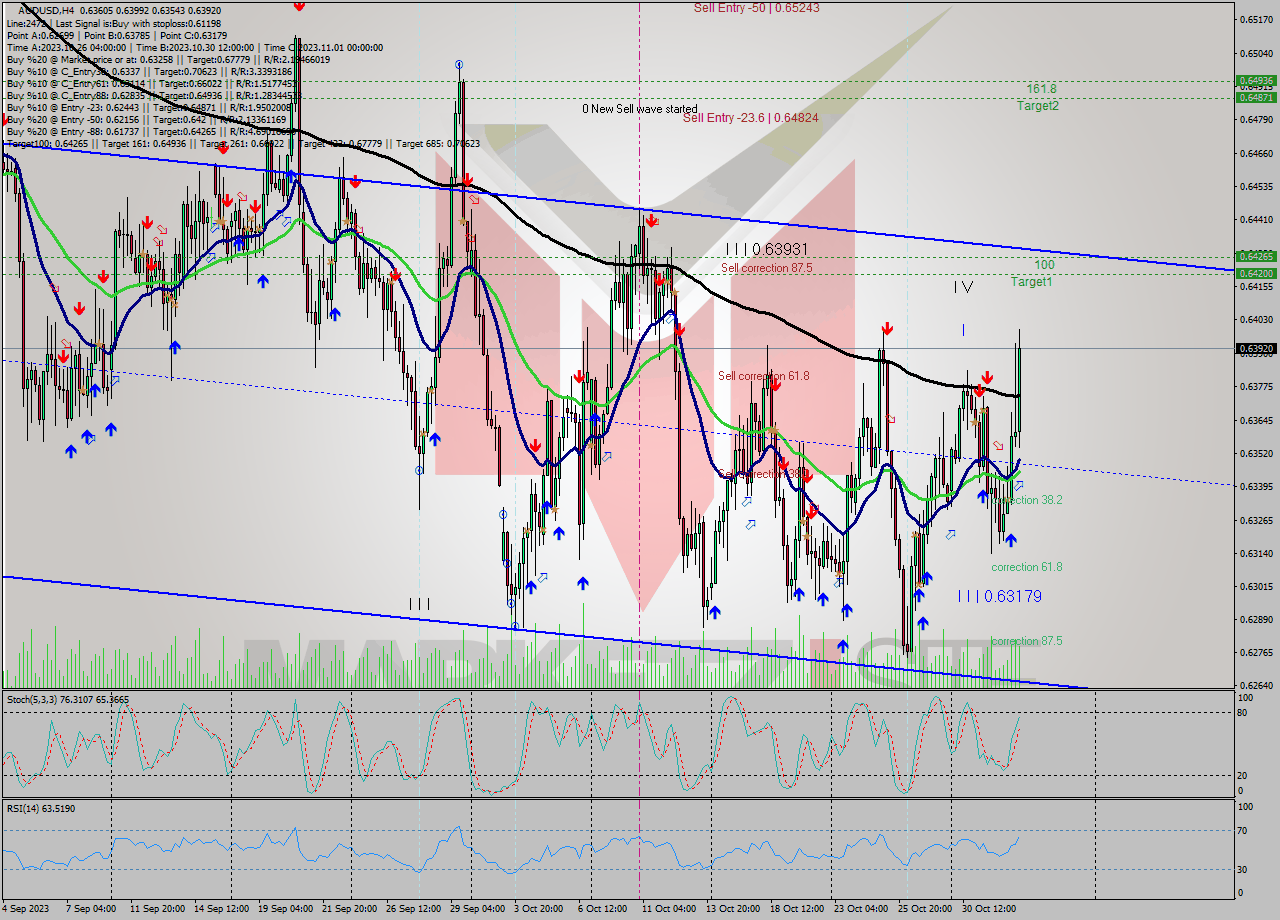Click the Target100: 0.64265 summary line
This screenshot has height=920, width=1280.
243,143
